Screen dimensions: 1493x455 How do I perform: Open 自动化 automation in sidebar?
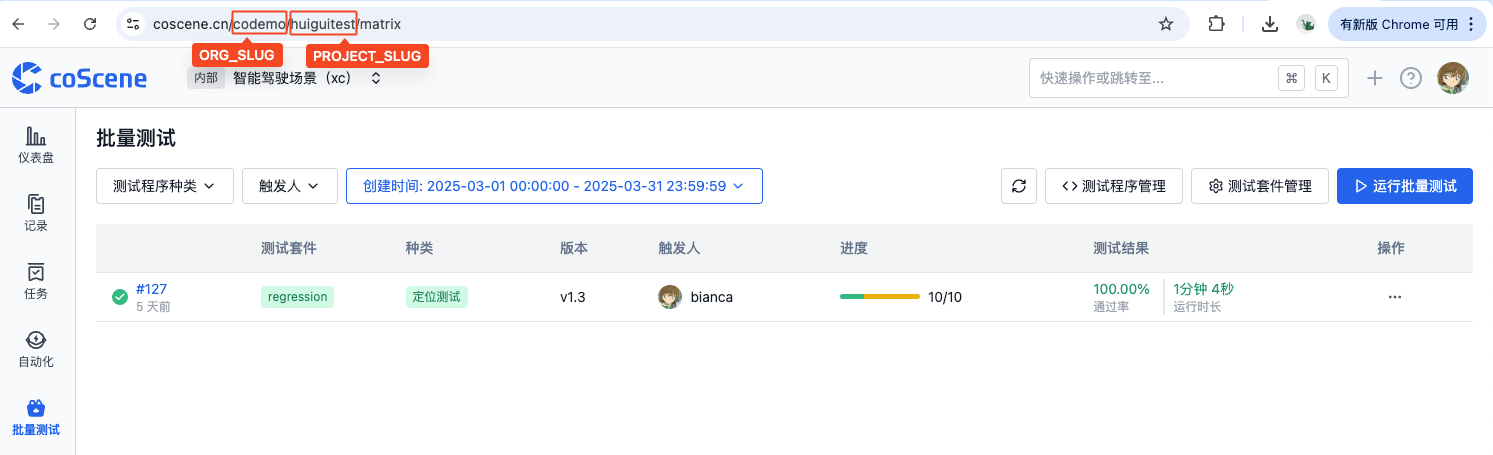tap(36, 348)
